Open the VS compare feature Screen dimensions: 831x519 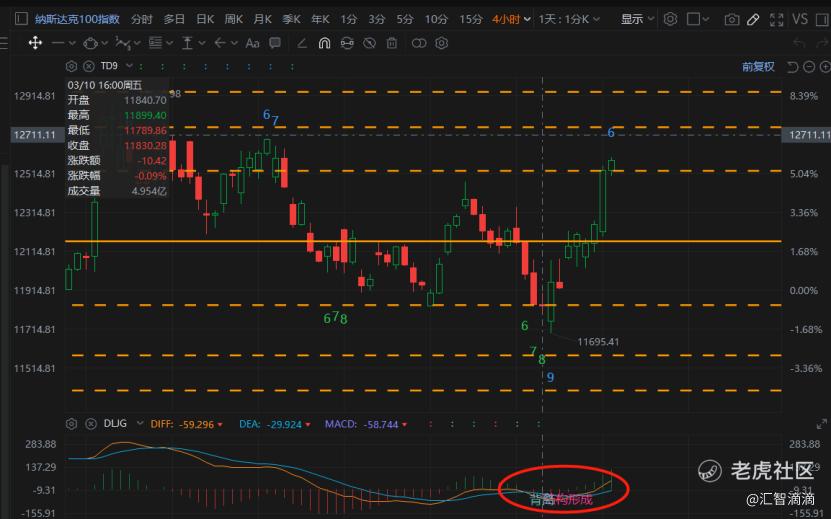800,20
